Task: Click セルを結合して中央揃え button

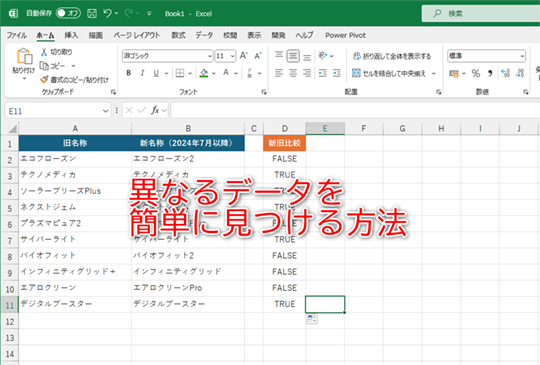Action: pyautogui.click(x=389, y=73)
